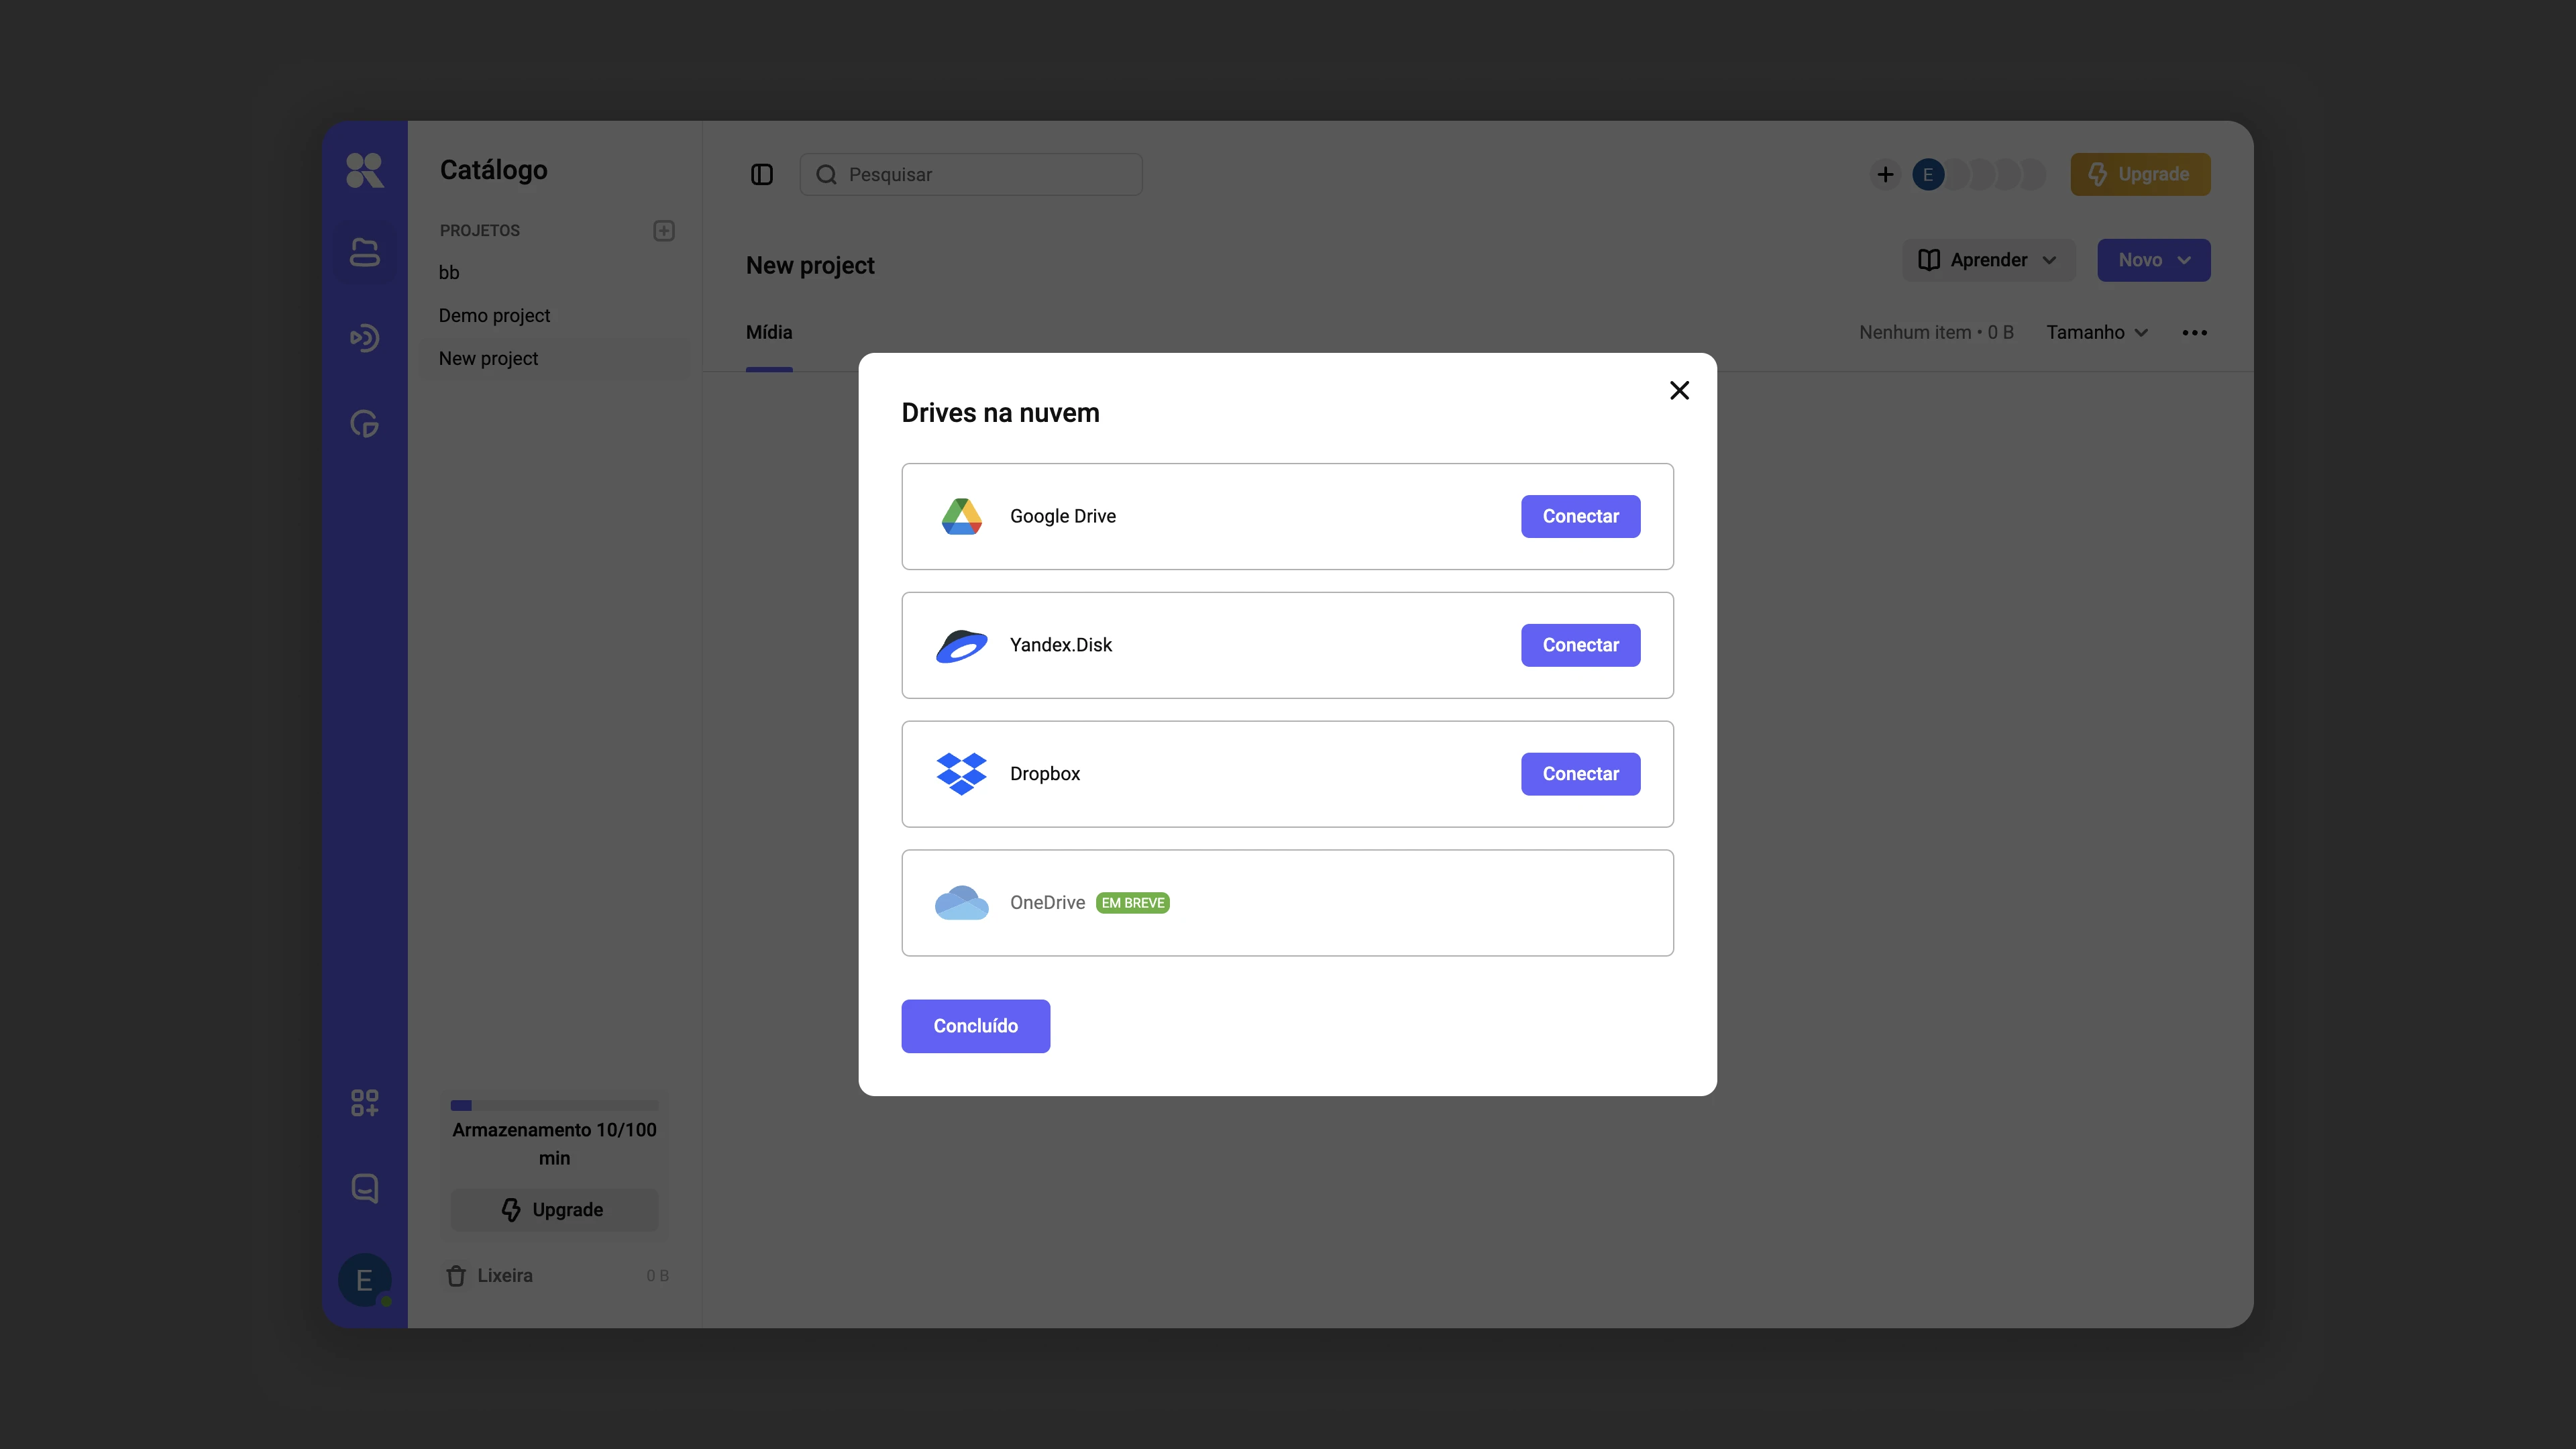Open the chat support icon

pyautogui.click(x=364, y=1188)
